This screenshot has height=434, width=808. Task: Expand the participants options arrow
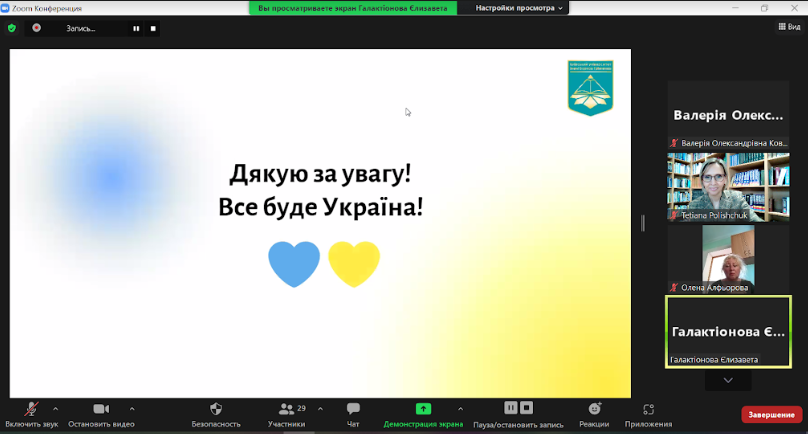pos(320,408)
